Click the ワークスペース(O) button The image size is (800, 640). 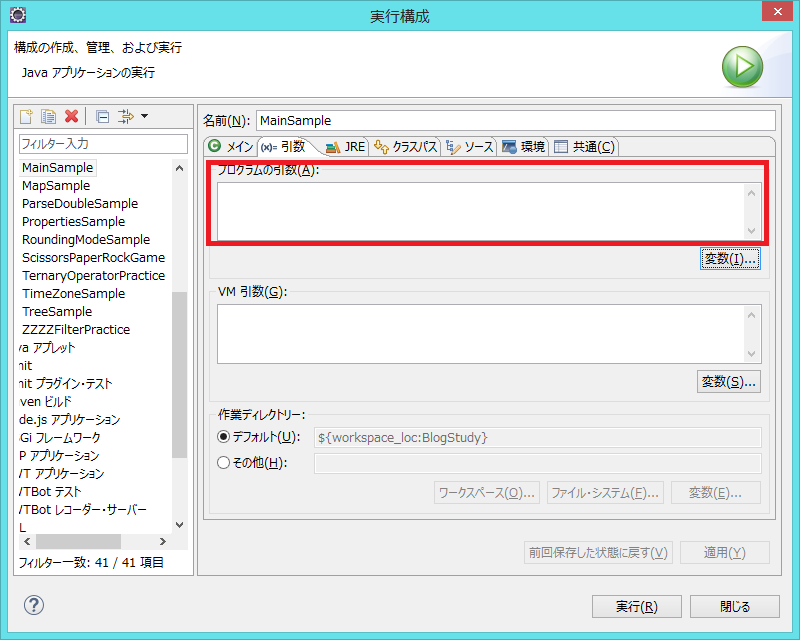click(487, 492)
